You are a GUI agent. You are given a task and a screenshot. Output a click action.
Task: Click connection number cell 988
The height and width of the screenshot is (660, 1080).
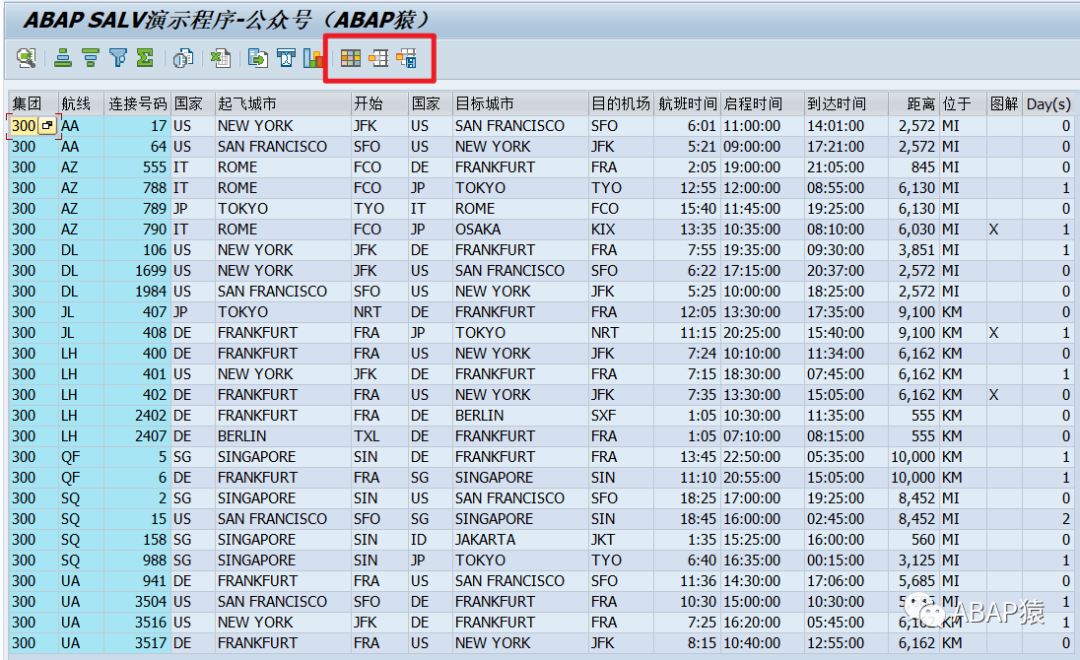click(137, 560)
